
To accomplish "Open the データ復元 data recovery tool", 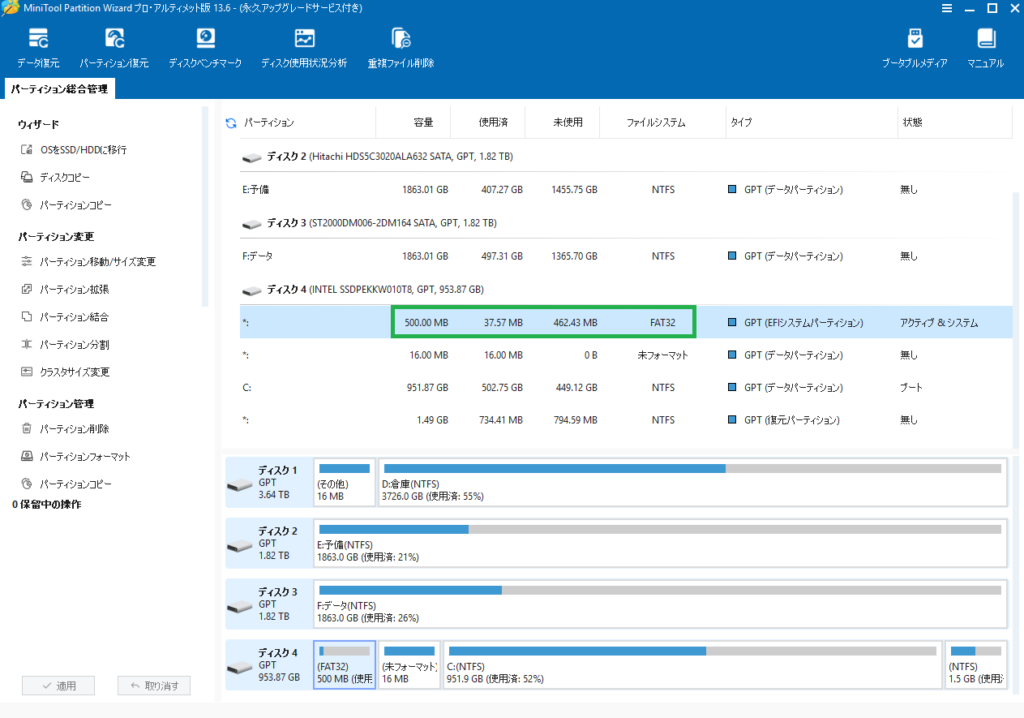I will click(38, 48).
